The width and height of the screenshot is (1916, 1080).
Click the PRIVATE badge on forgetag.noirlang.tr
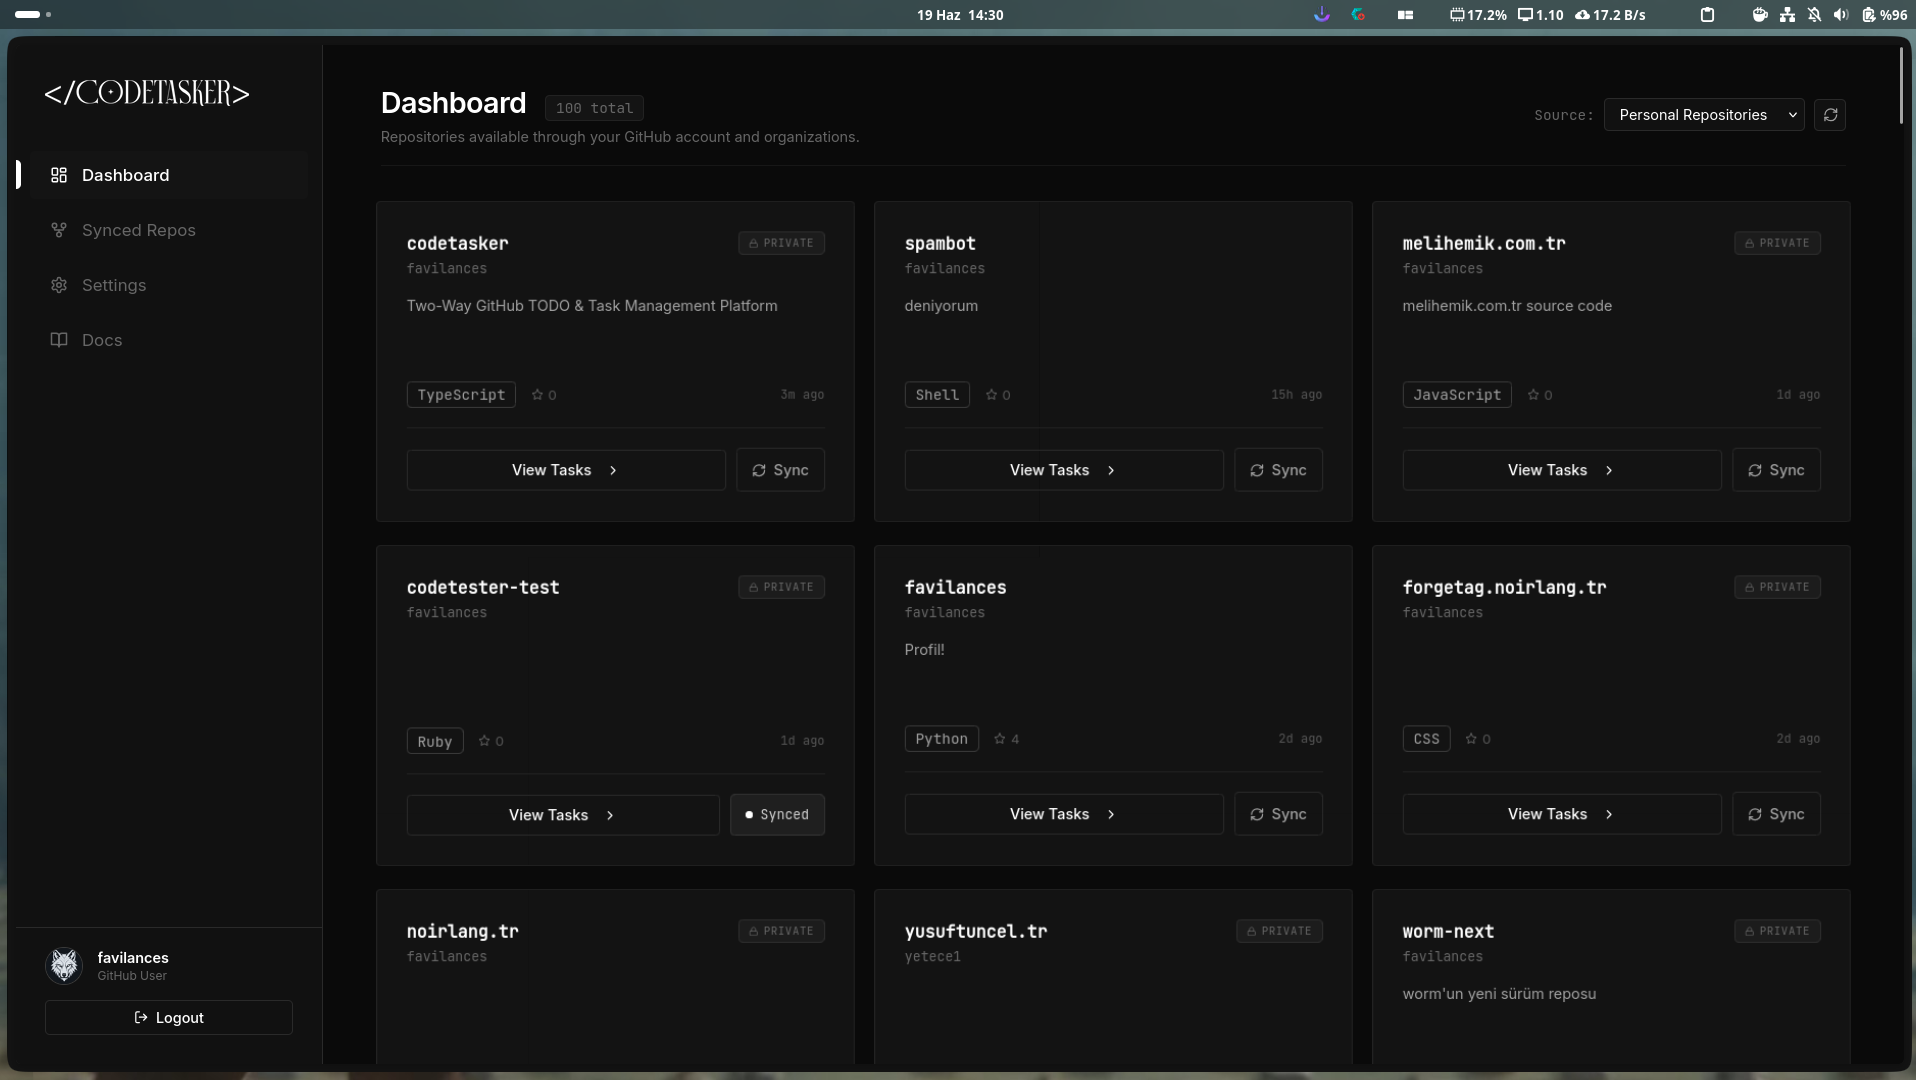[1777, 587]
